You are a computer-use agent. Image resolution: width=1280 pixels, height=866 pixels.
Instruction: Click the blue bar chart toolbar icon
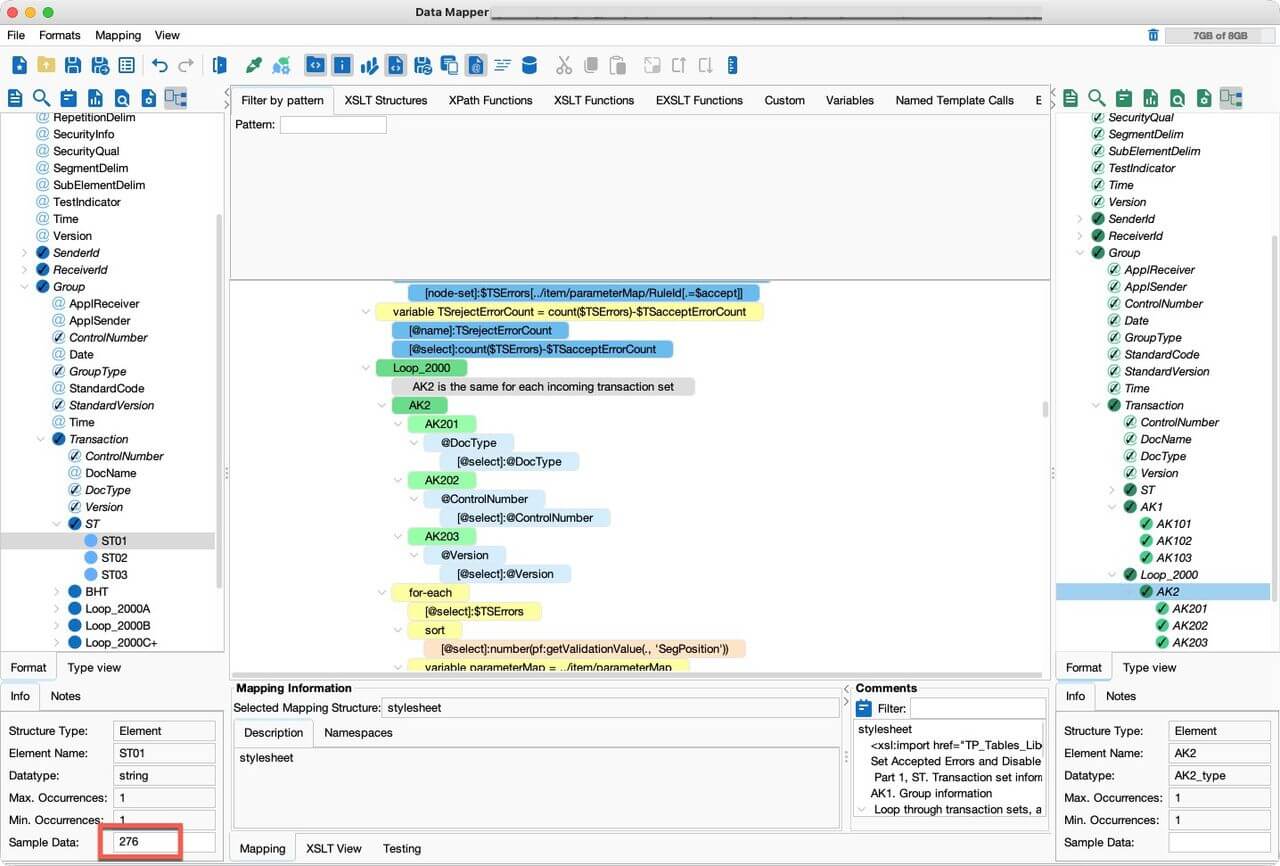[369, 66]
